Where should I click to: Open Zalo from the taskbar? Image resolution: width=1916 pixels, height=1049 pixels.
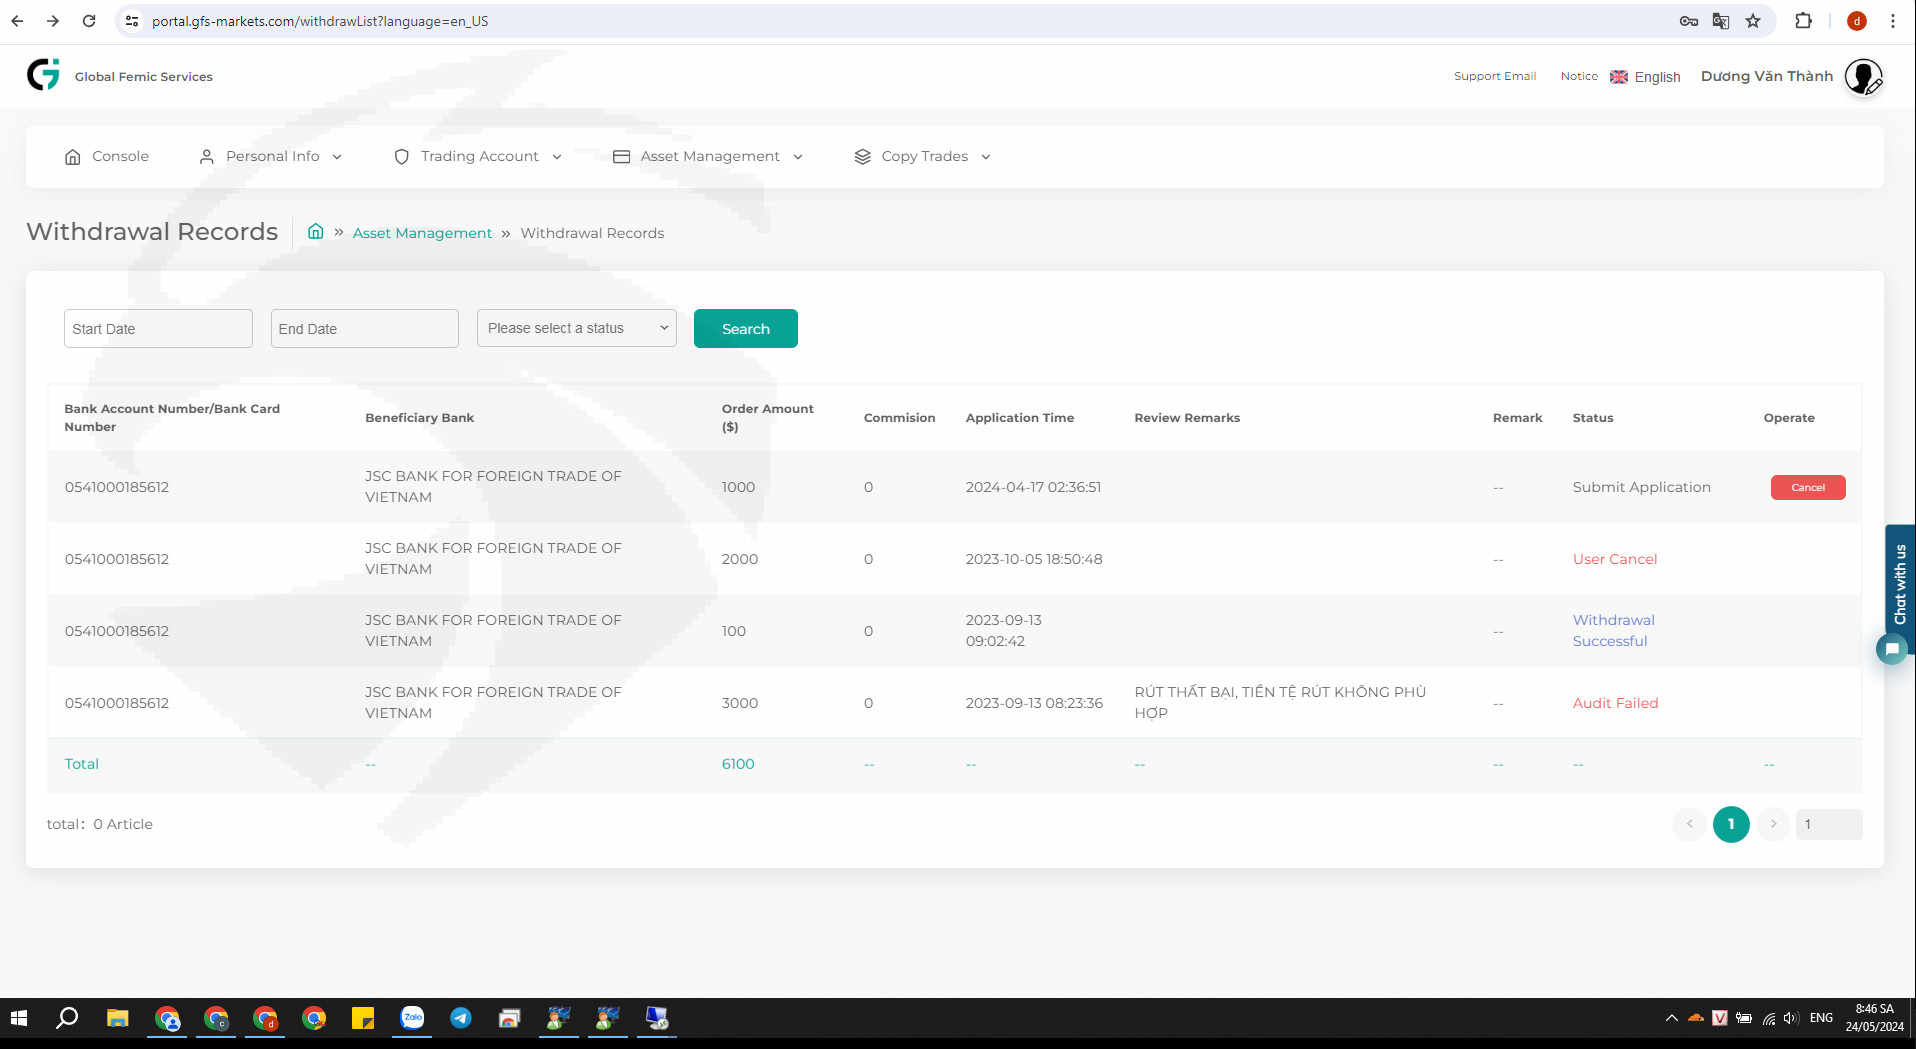412,1018
